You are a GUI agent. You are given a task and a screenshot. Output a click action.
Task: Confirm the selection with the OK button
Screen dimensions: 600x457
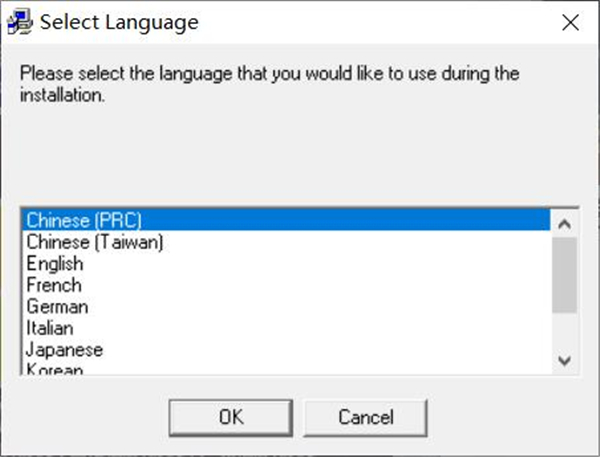pos(231,416)
